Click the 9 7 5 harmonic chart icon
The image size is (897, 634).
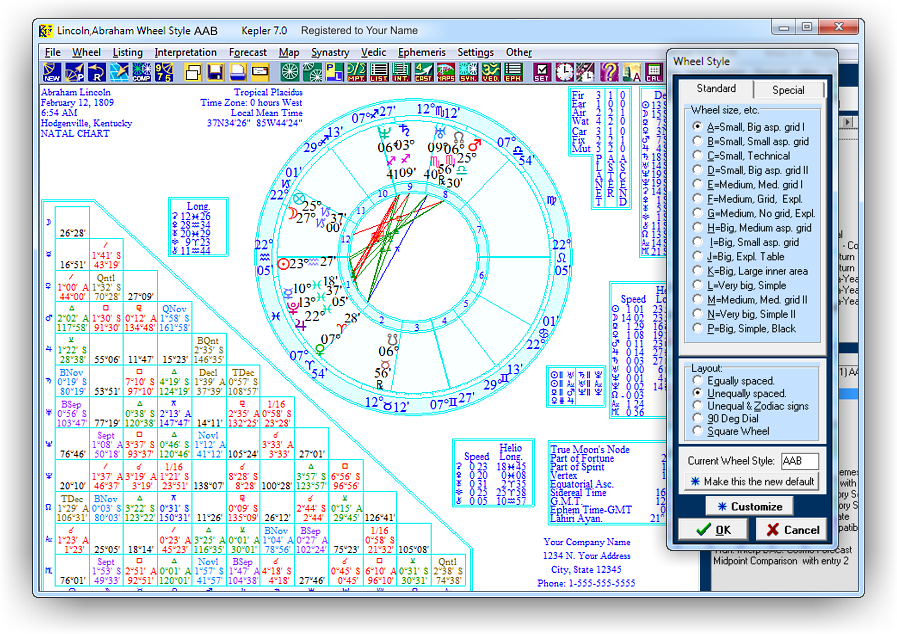(164, 72)
